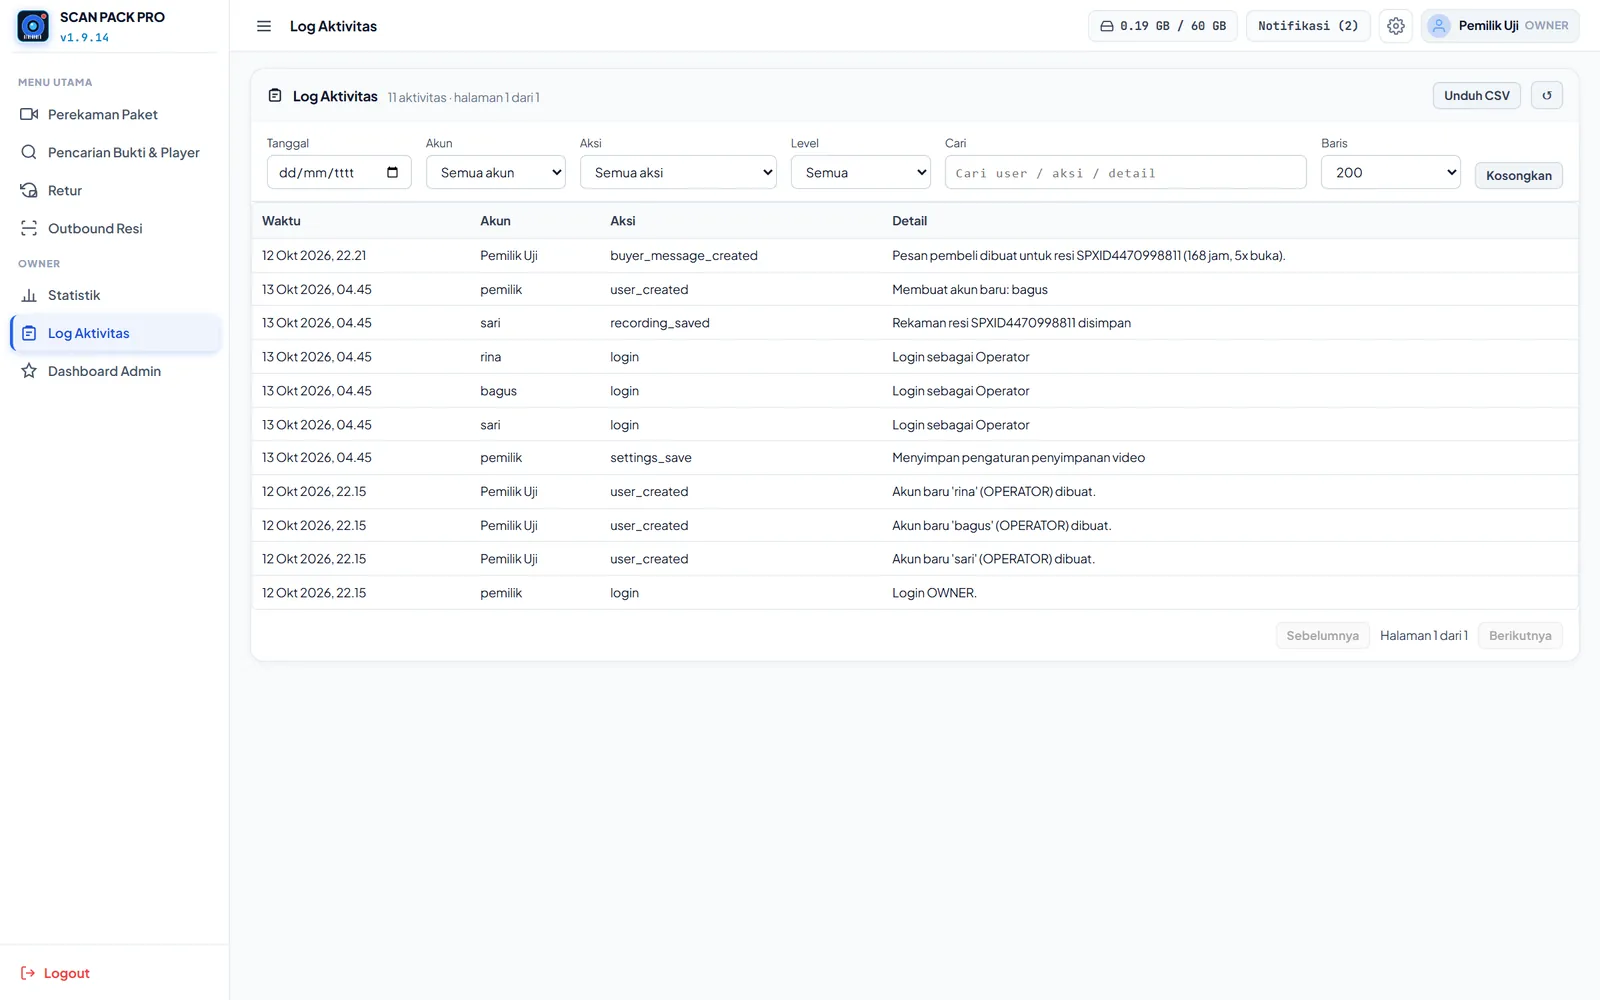Click the Logout link
The image size is (1600, 1000).
[56, 973]
